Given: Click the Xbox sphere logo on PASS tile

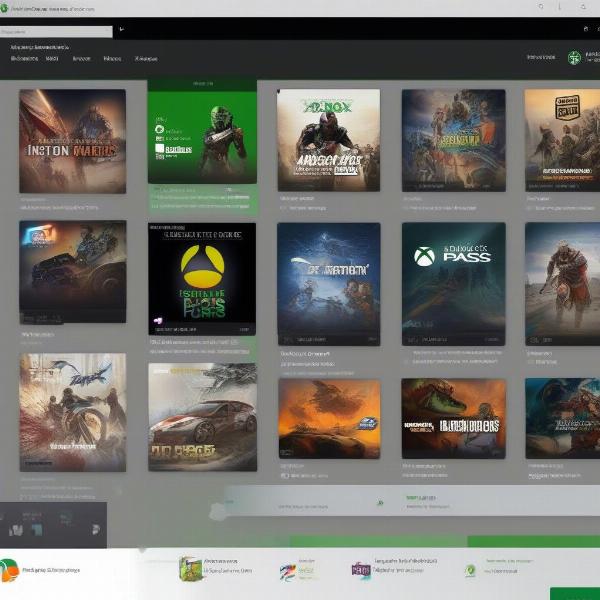Looking at the screenshot, I should [x=424, y=256].
